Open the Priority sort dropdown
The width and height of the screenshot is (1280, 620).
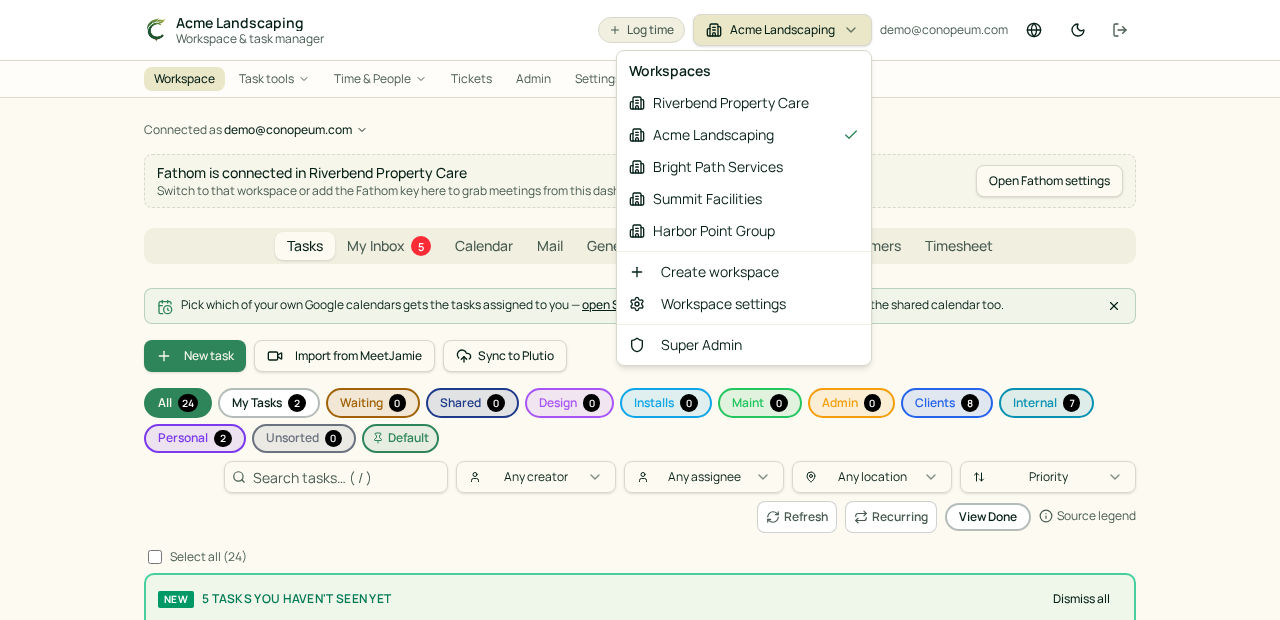(x=1048, y=477)
